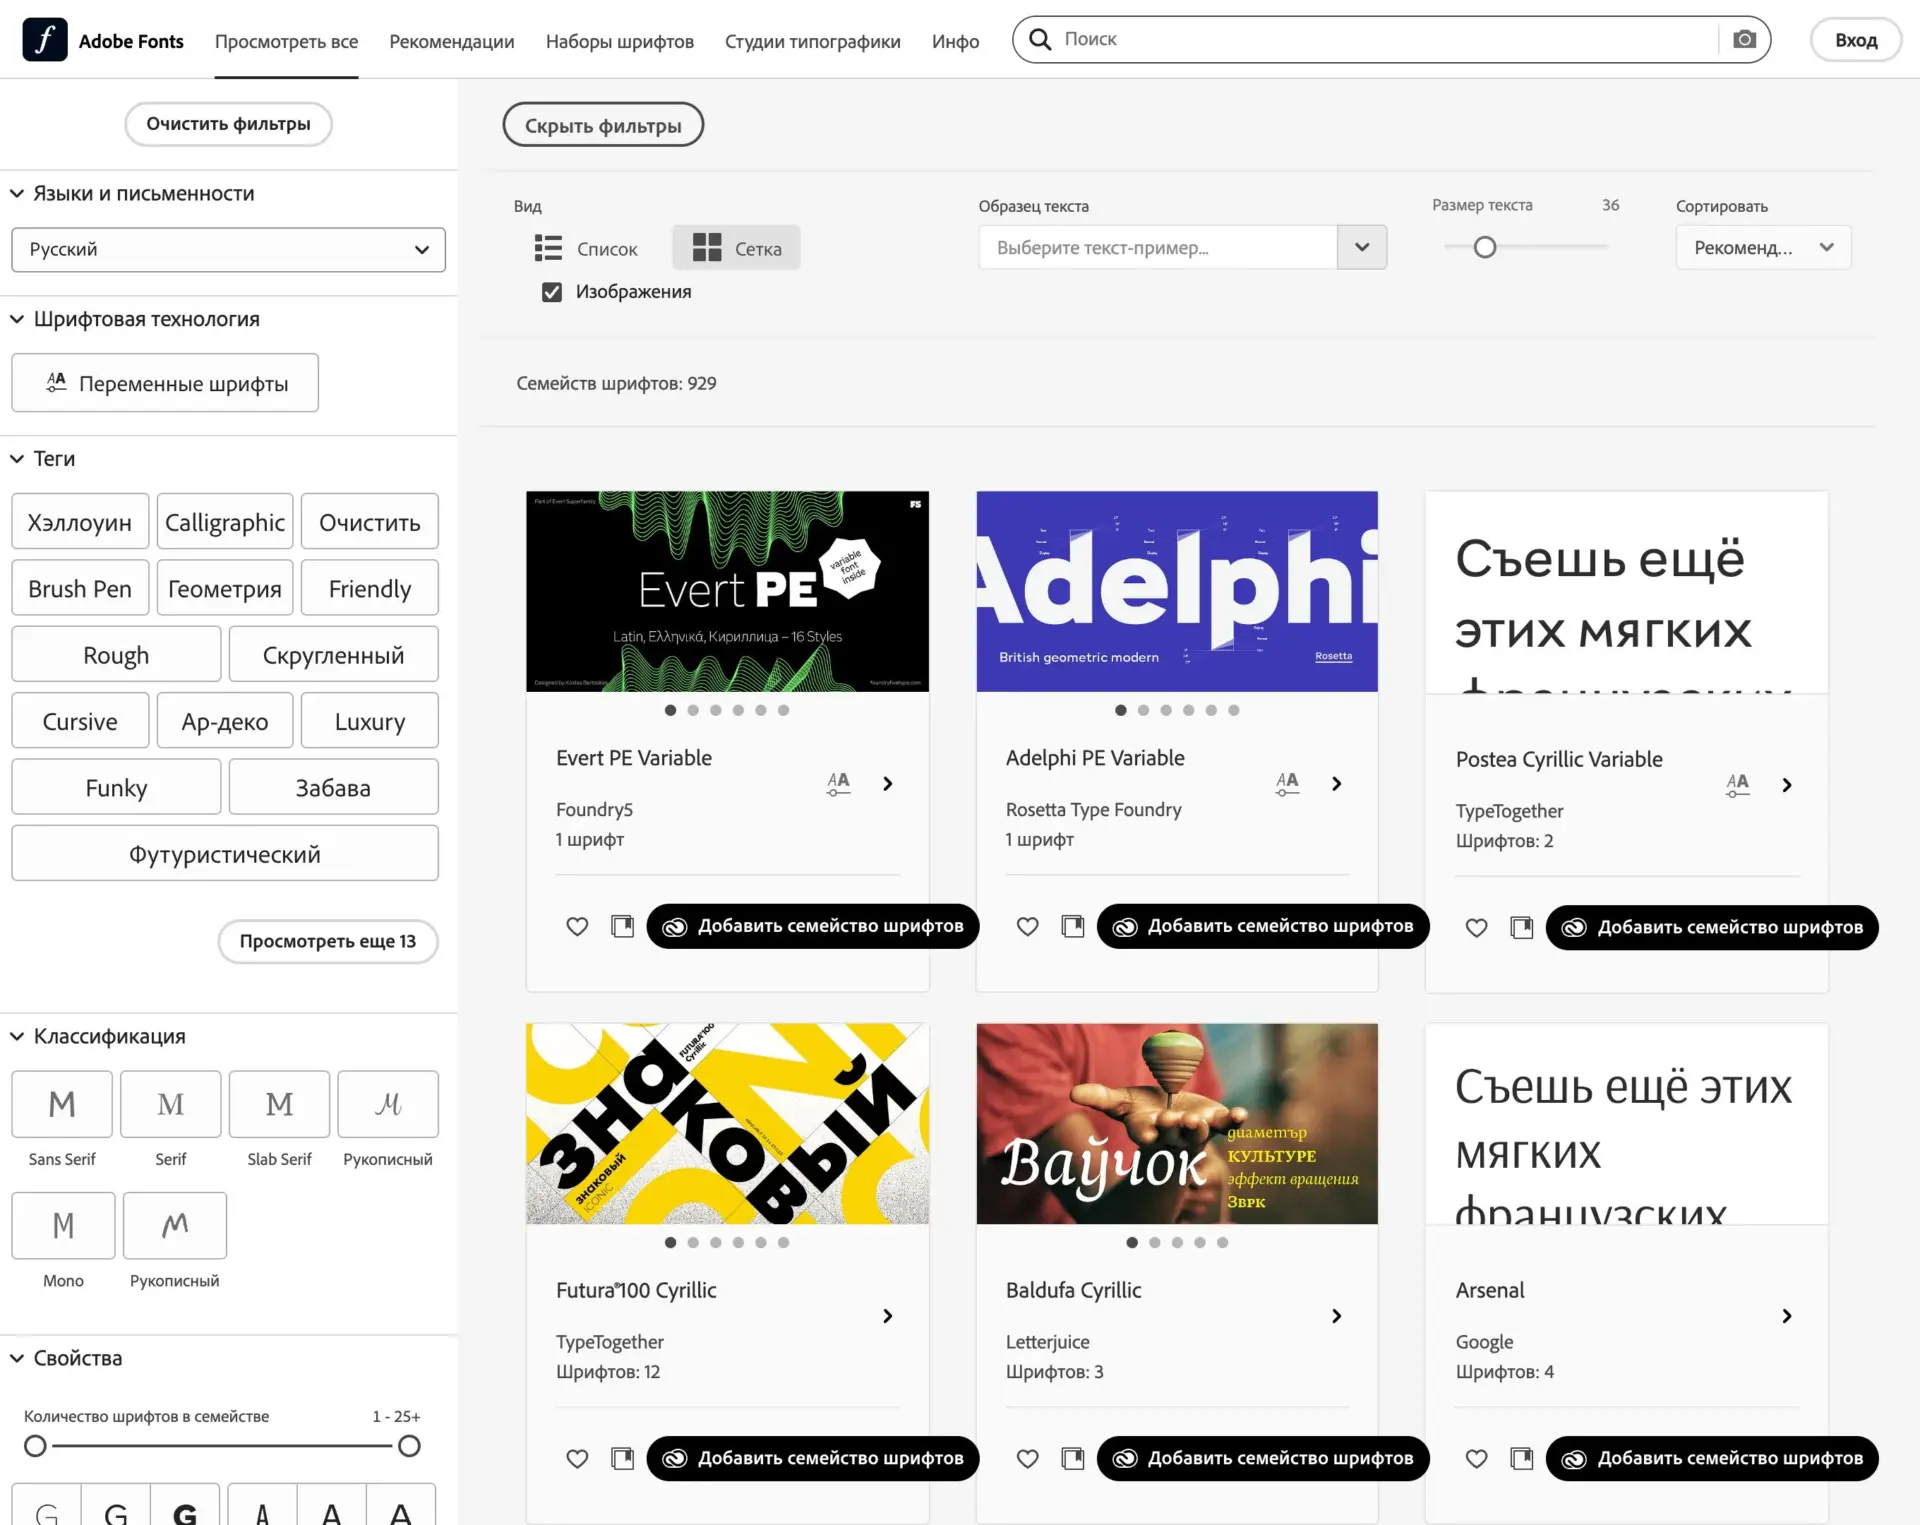The width and height of the screenshot is (1920, 1525).
Task: Toggle the Brush Pen tag filter
Action: coord(80,588)
